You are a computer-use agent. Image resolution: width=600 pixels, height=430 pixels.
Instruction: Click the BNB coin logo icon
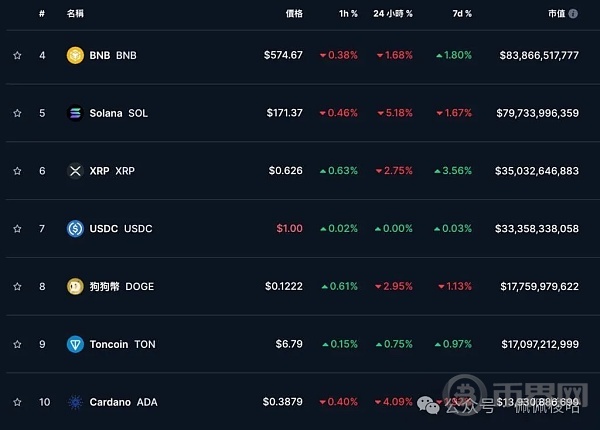point(74,55)
